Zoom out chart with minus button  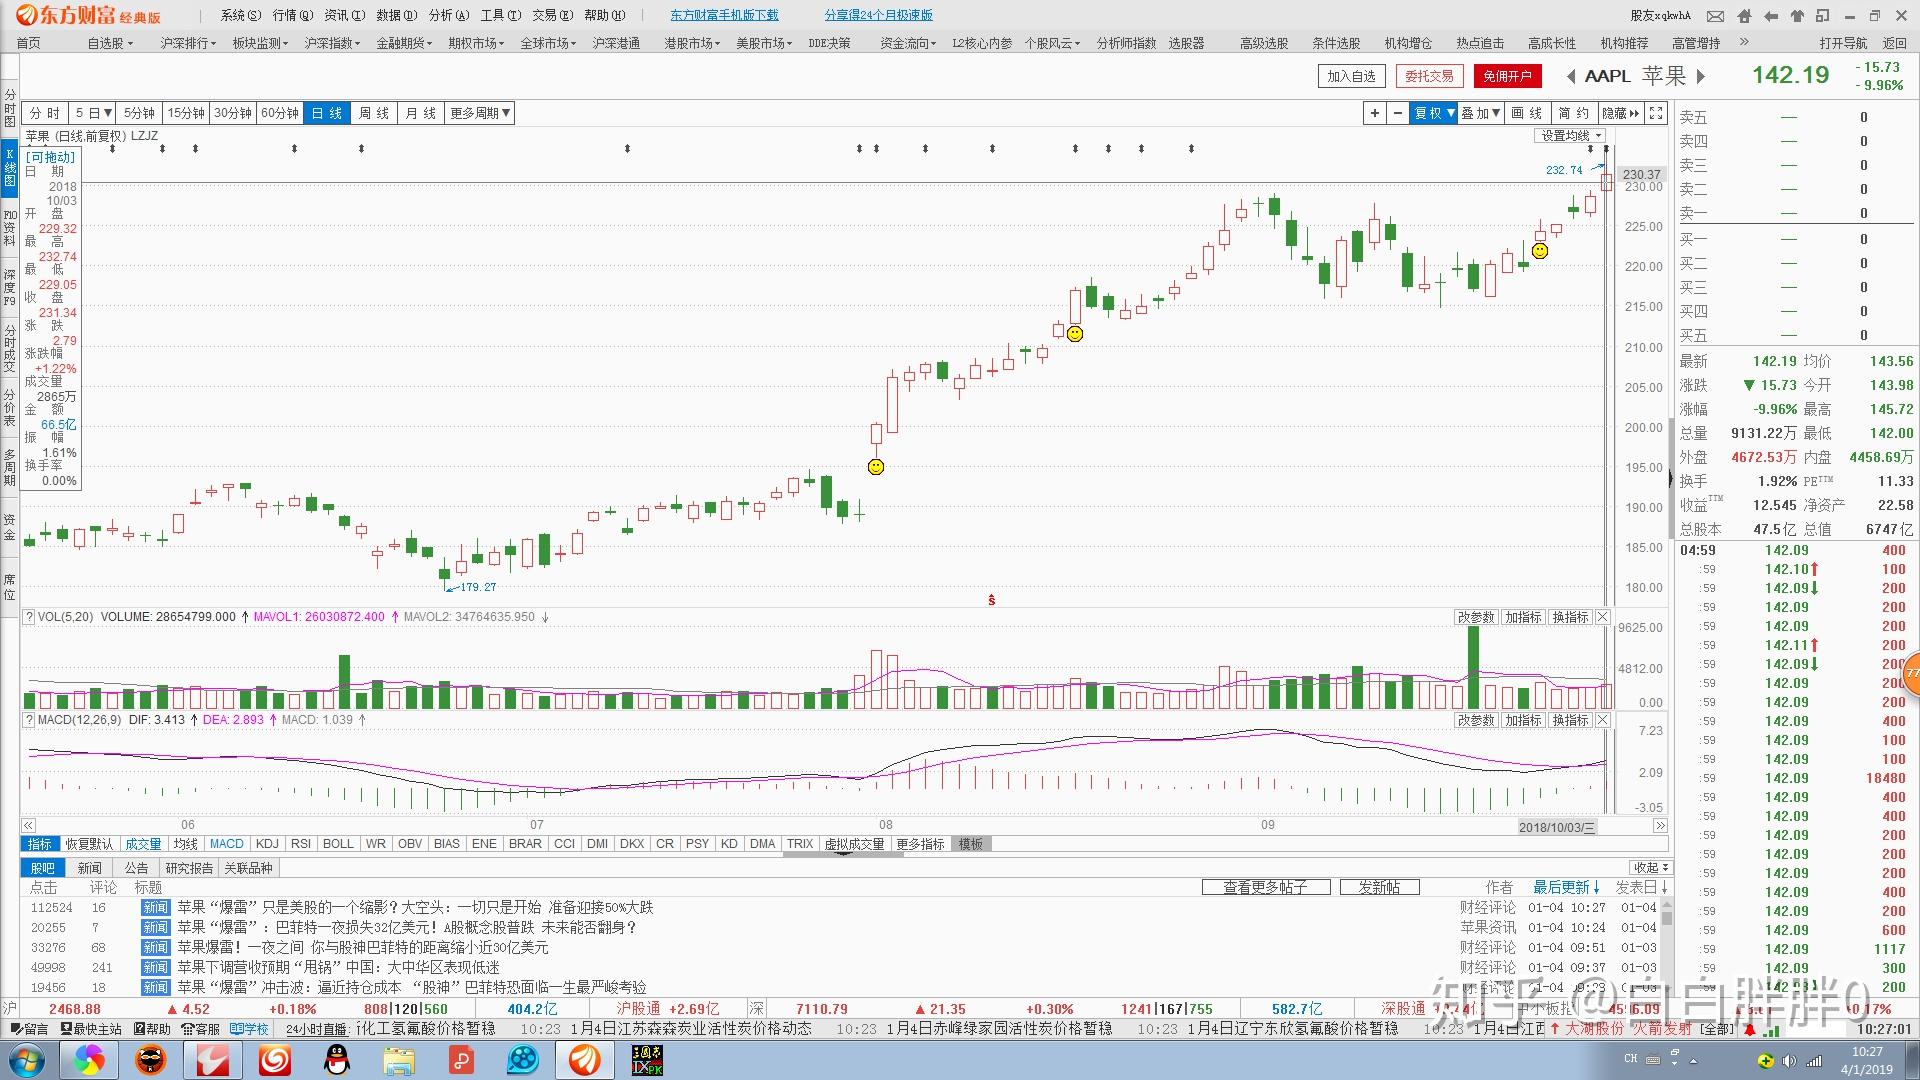point(1398,113)
